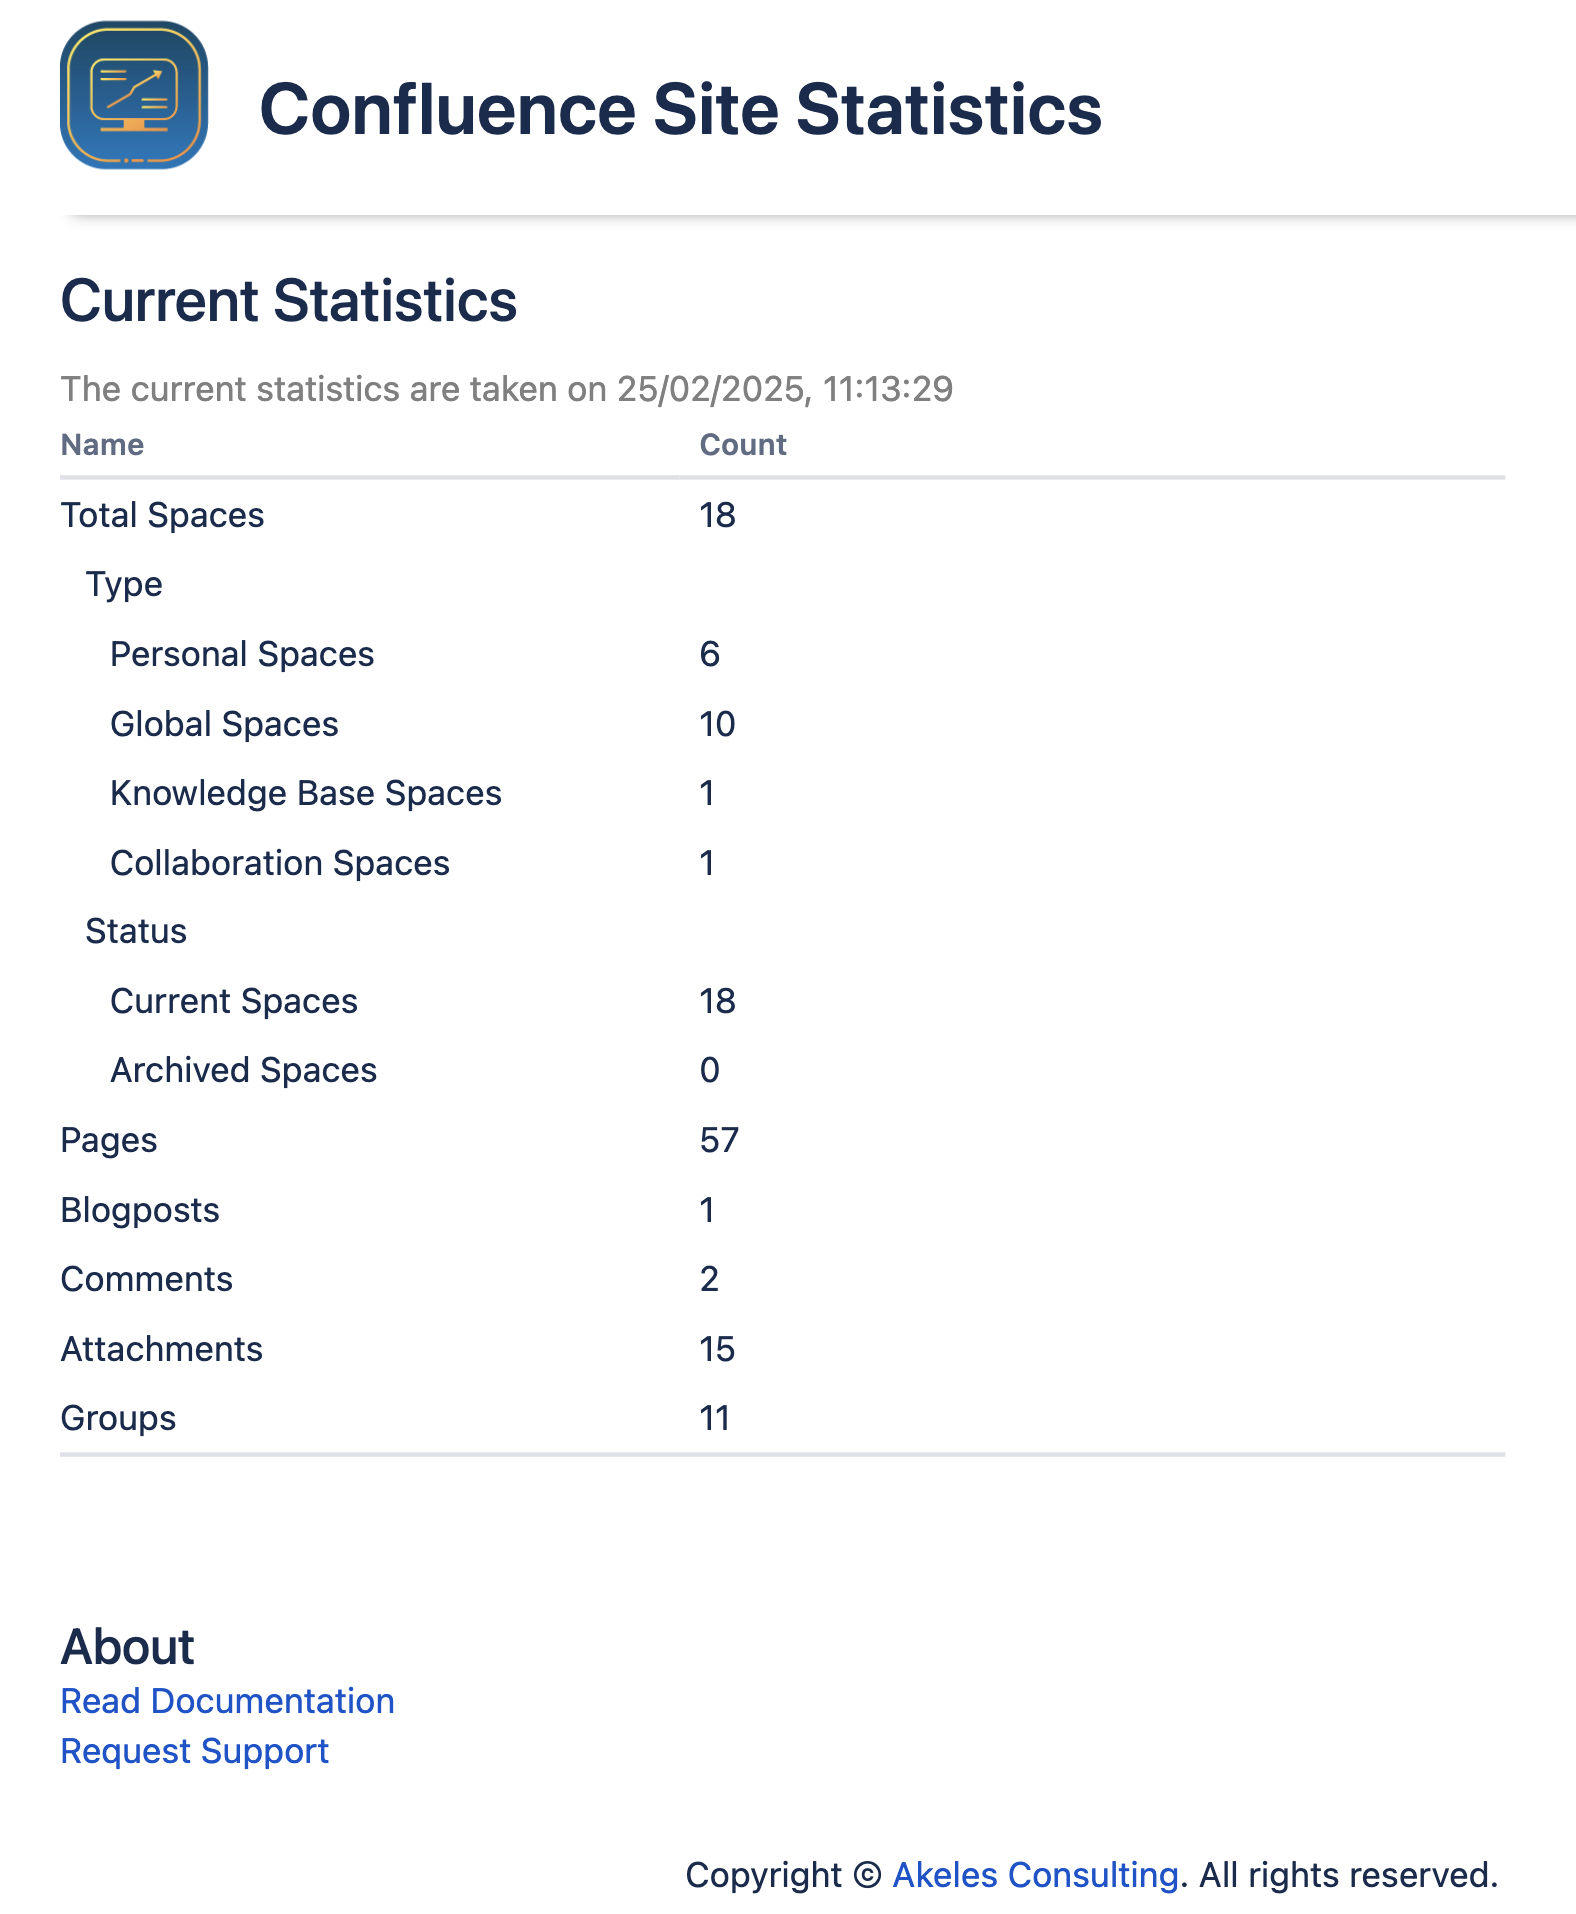
Task: Open the Read Documentation link
Action: pos(227,1701)
